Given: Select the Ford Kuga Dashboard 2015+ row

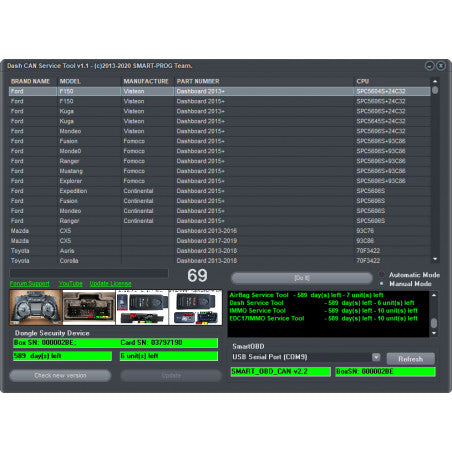Looking at the screenshot, I should (220, 121).
